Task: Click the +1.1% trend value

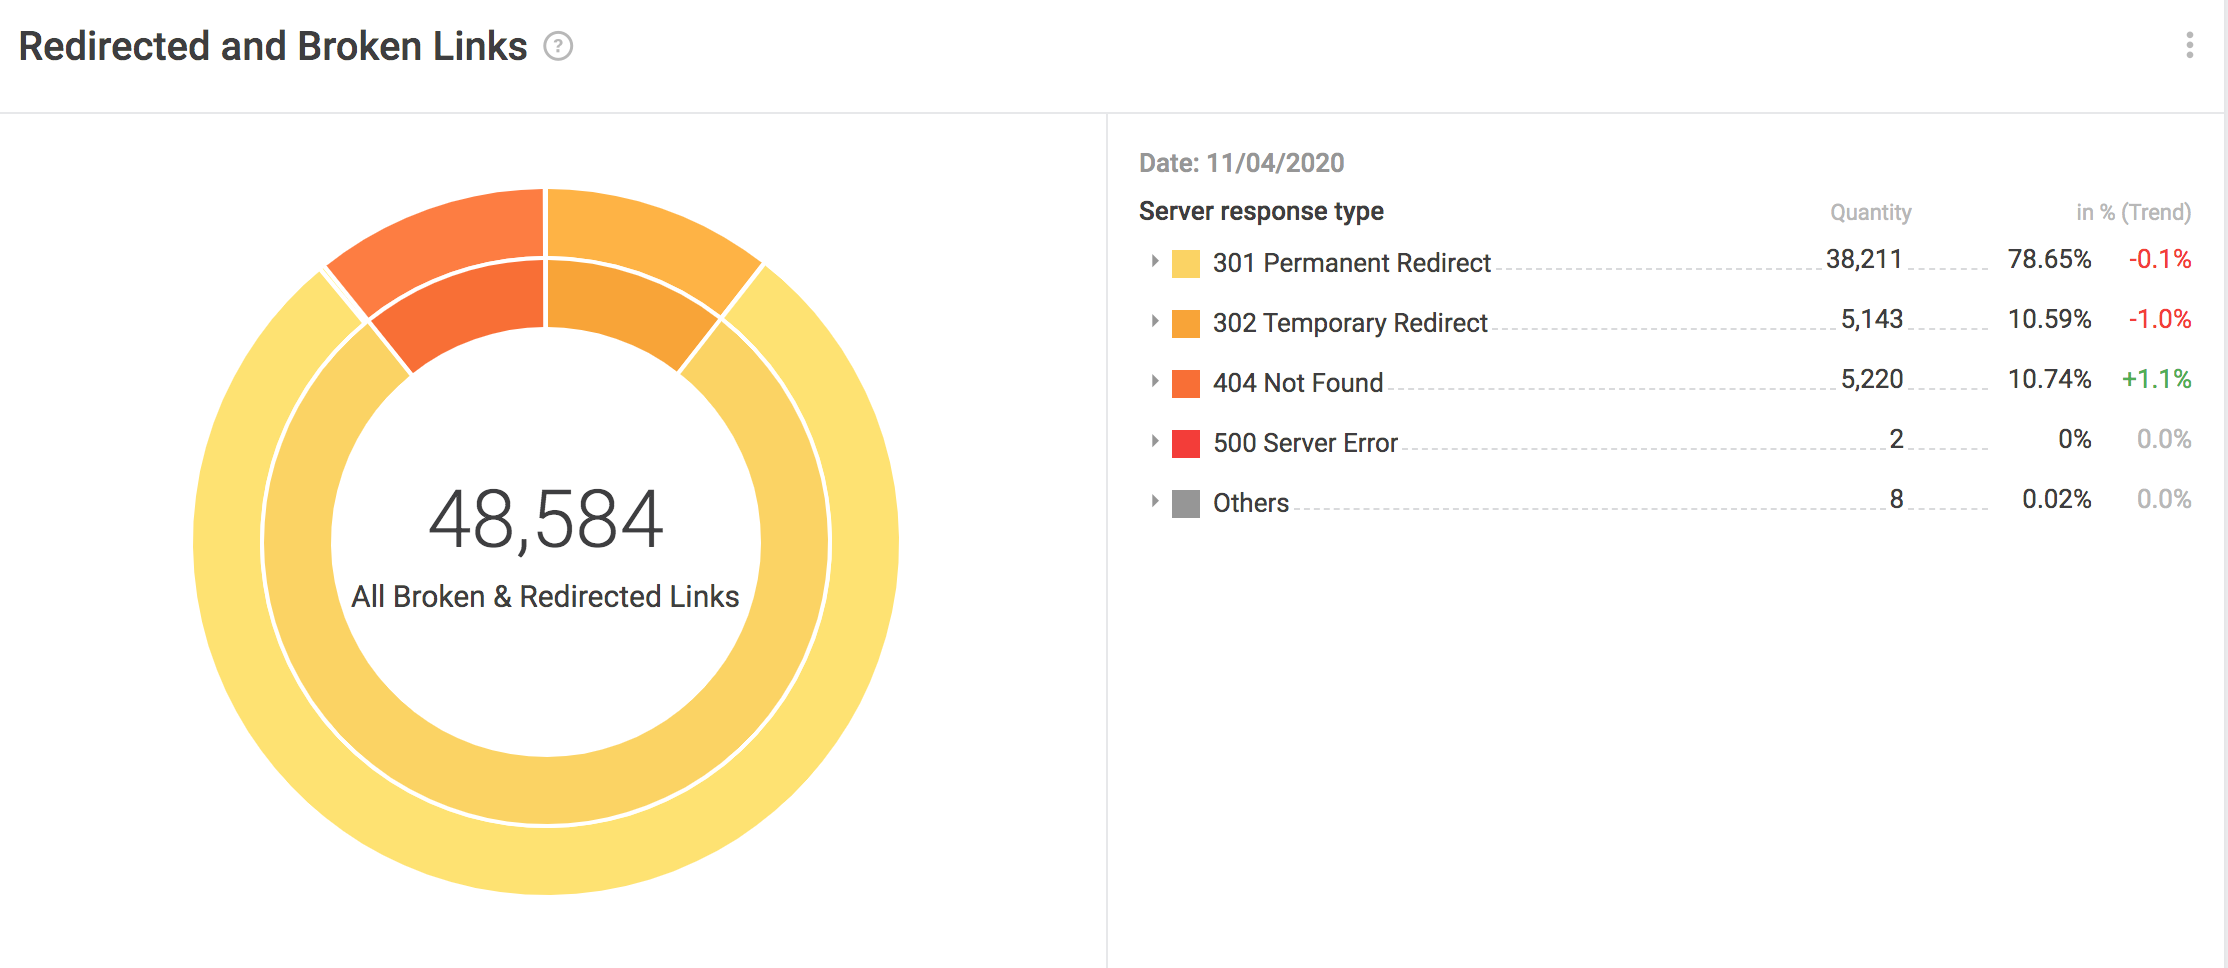Action: pyautogui.click(x=2157, y=379)
